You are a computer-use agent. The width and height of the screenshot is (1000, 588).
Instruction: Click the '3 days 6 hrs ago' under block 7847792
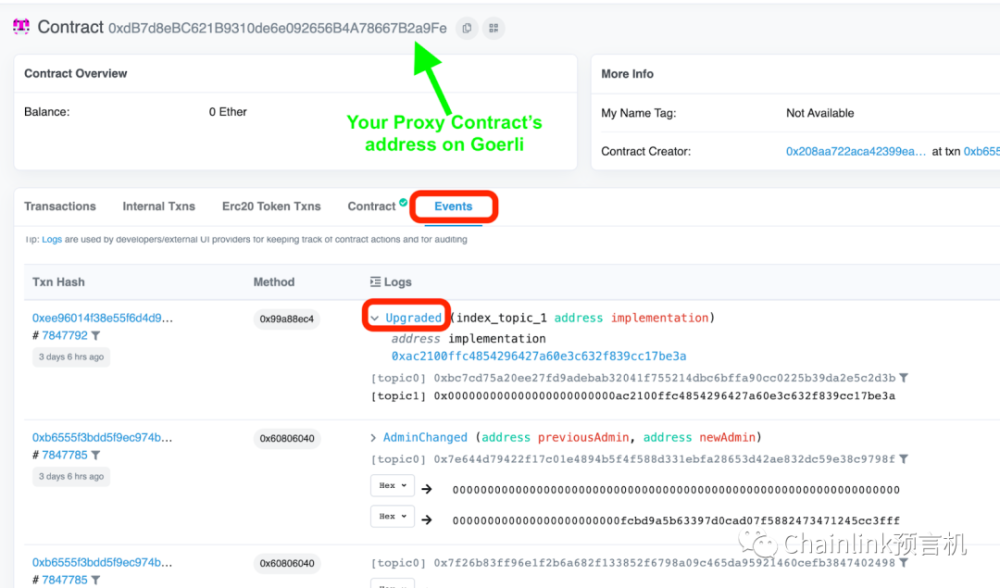click(71, 356)
